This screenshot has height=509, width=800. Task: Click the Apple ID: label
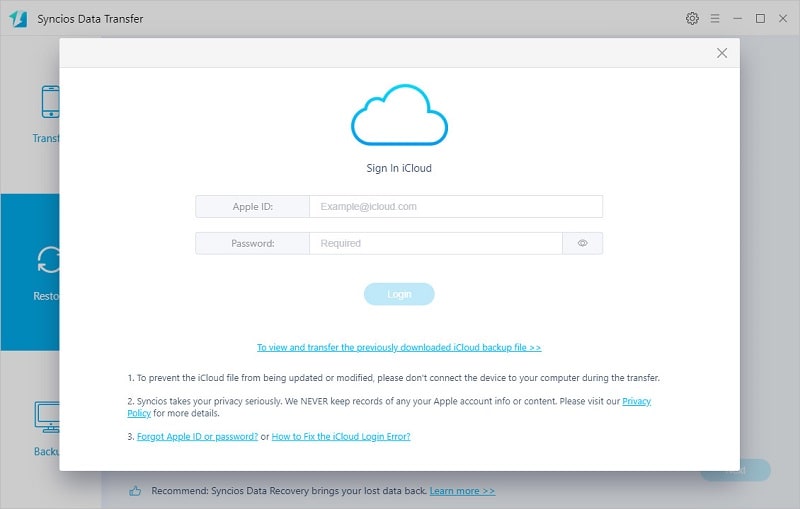click(253, 207)
